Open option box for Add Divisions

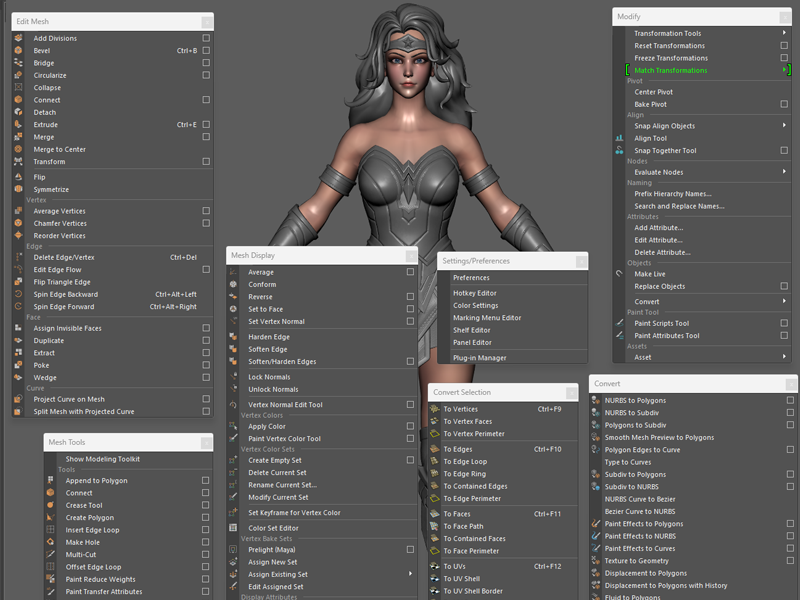(x=206, y=39)
